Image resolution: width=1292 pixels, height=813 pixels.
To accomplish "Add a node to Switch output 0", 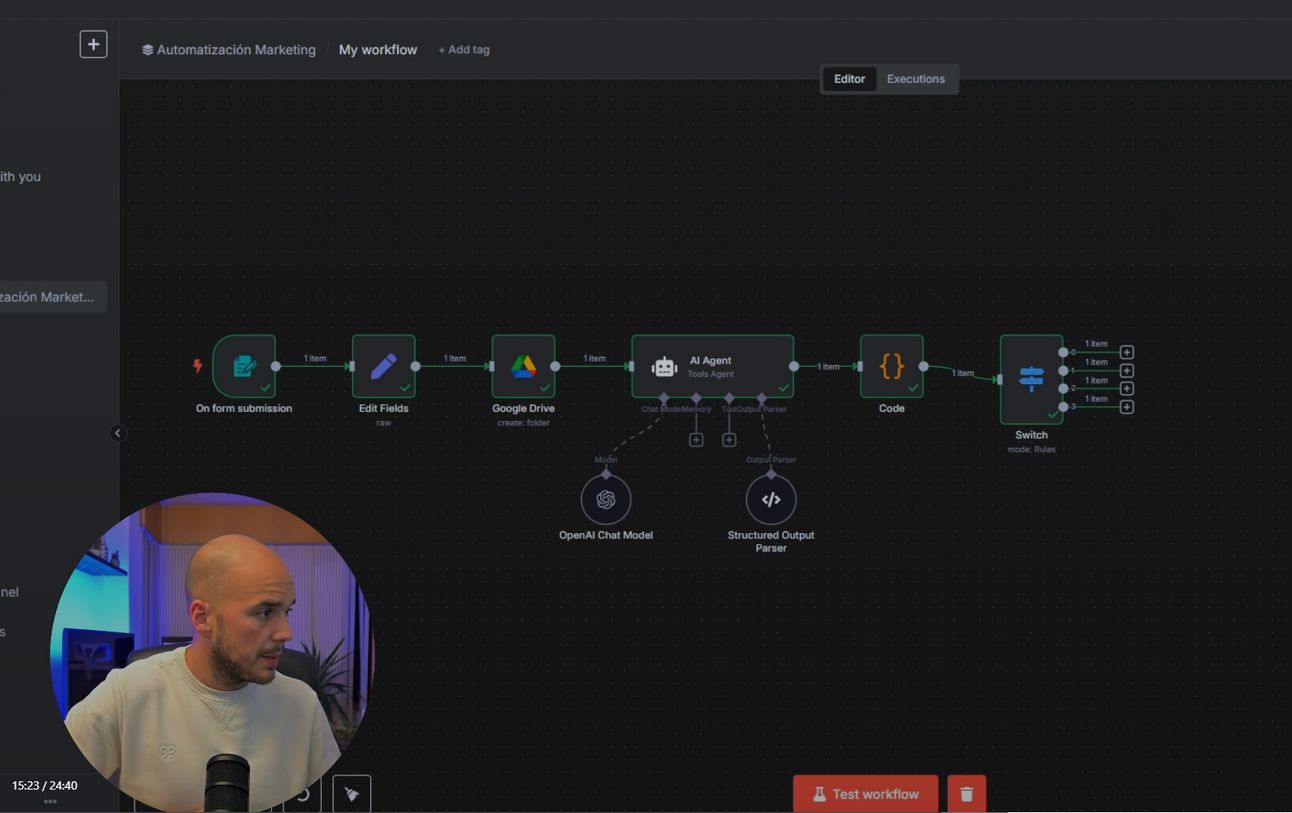I will click(x=1127, y=352).
